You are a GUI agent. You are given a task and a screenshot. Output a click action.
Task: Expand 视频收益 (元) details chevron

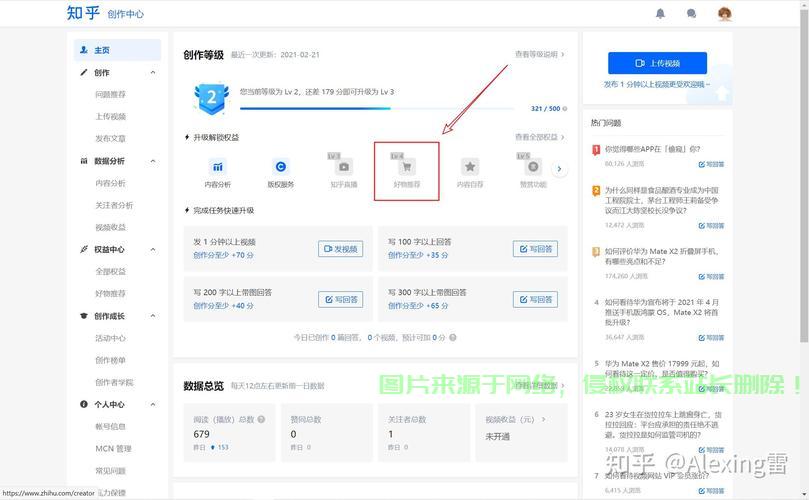coord(543,420)
